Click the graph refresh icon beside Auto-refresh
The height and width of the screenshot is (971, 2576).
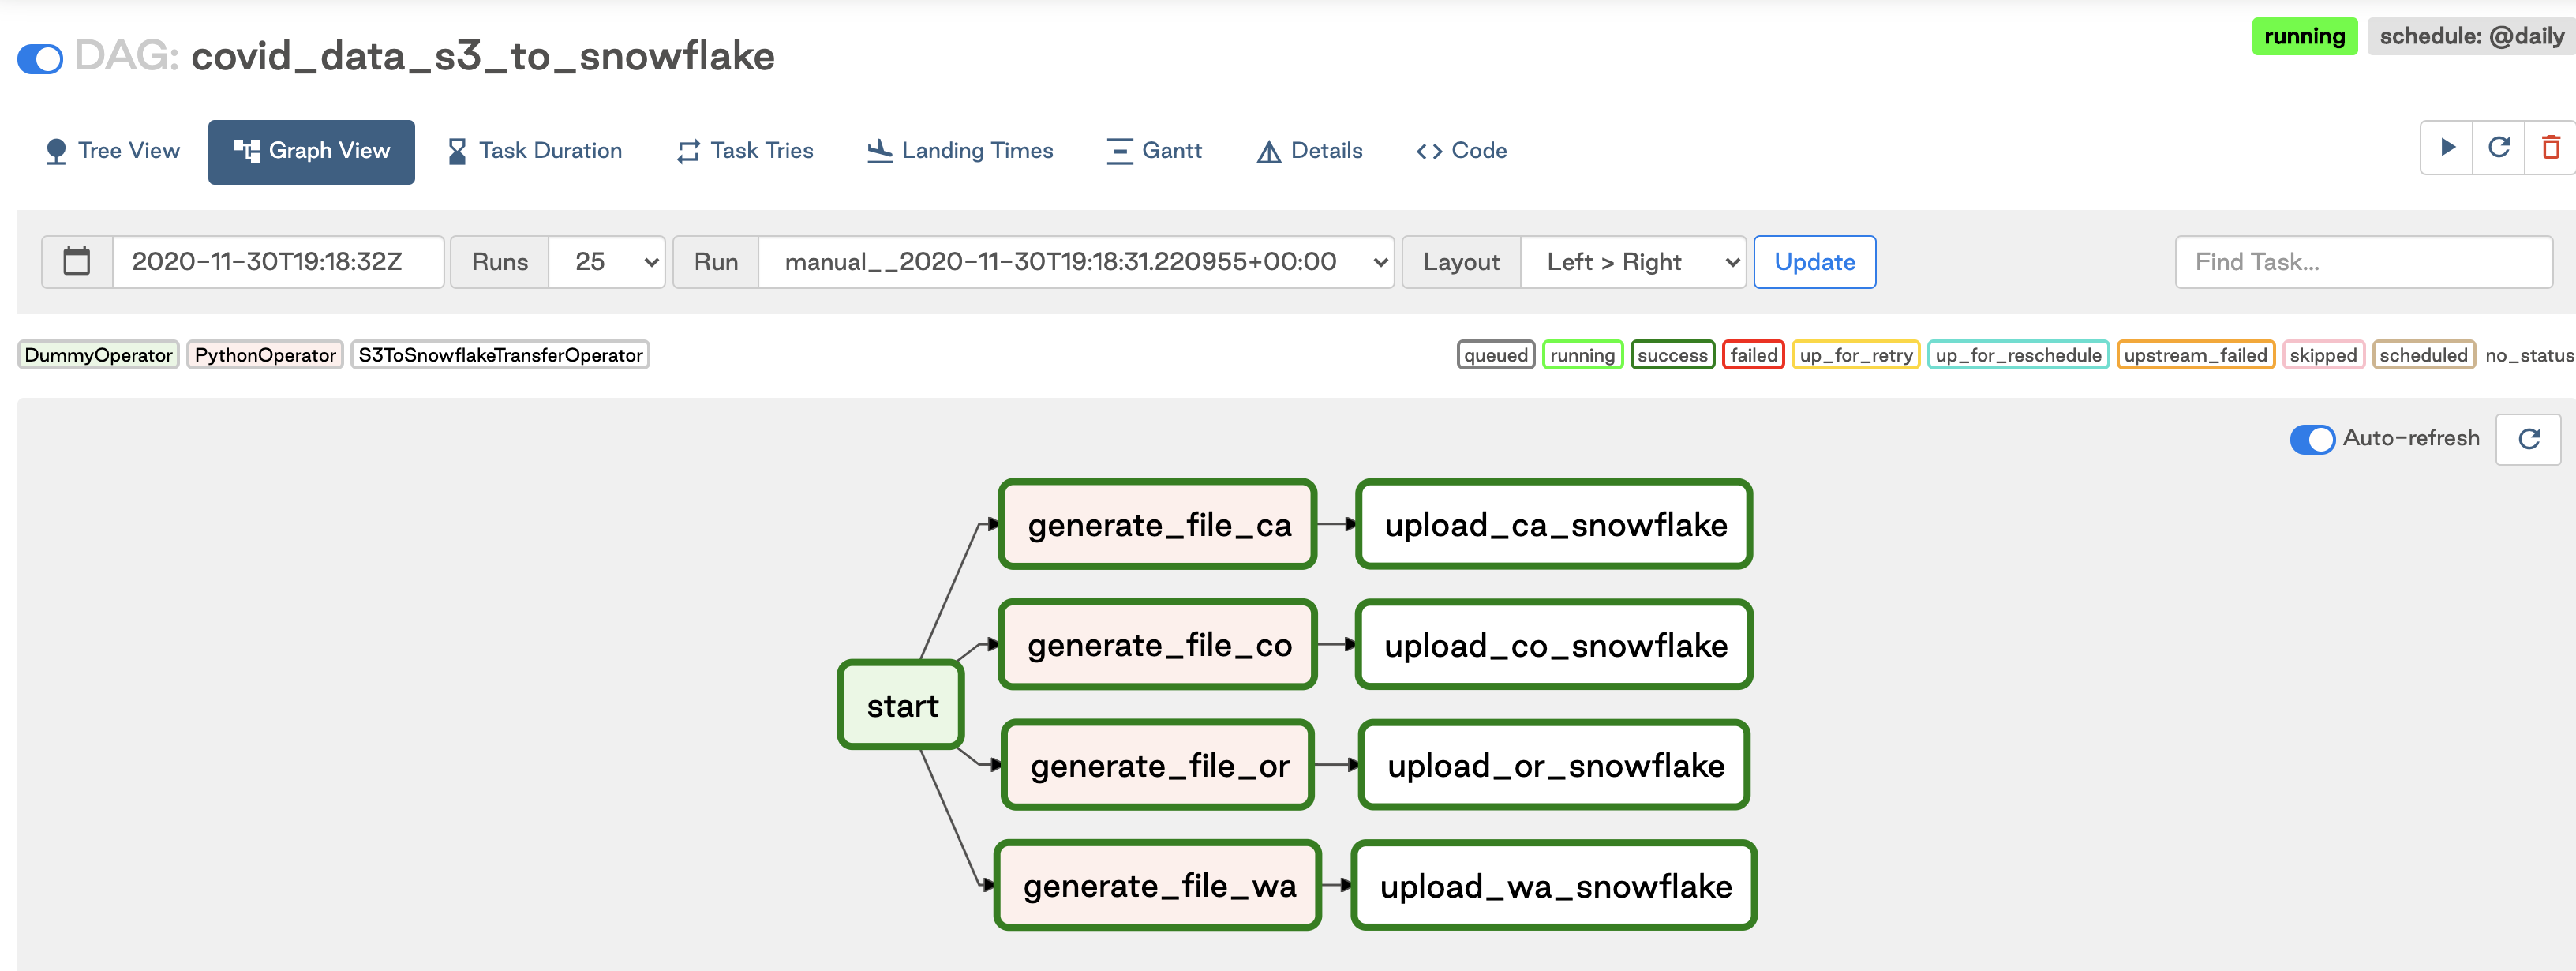(2528, 439)
